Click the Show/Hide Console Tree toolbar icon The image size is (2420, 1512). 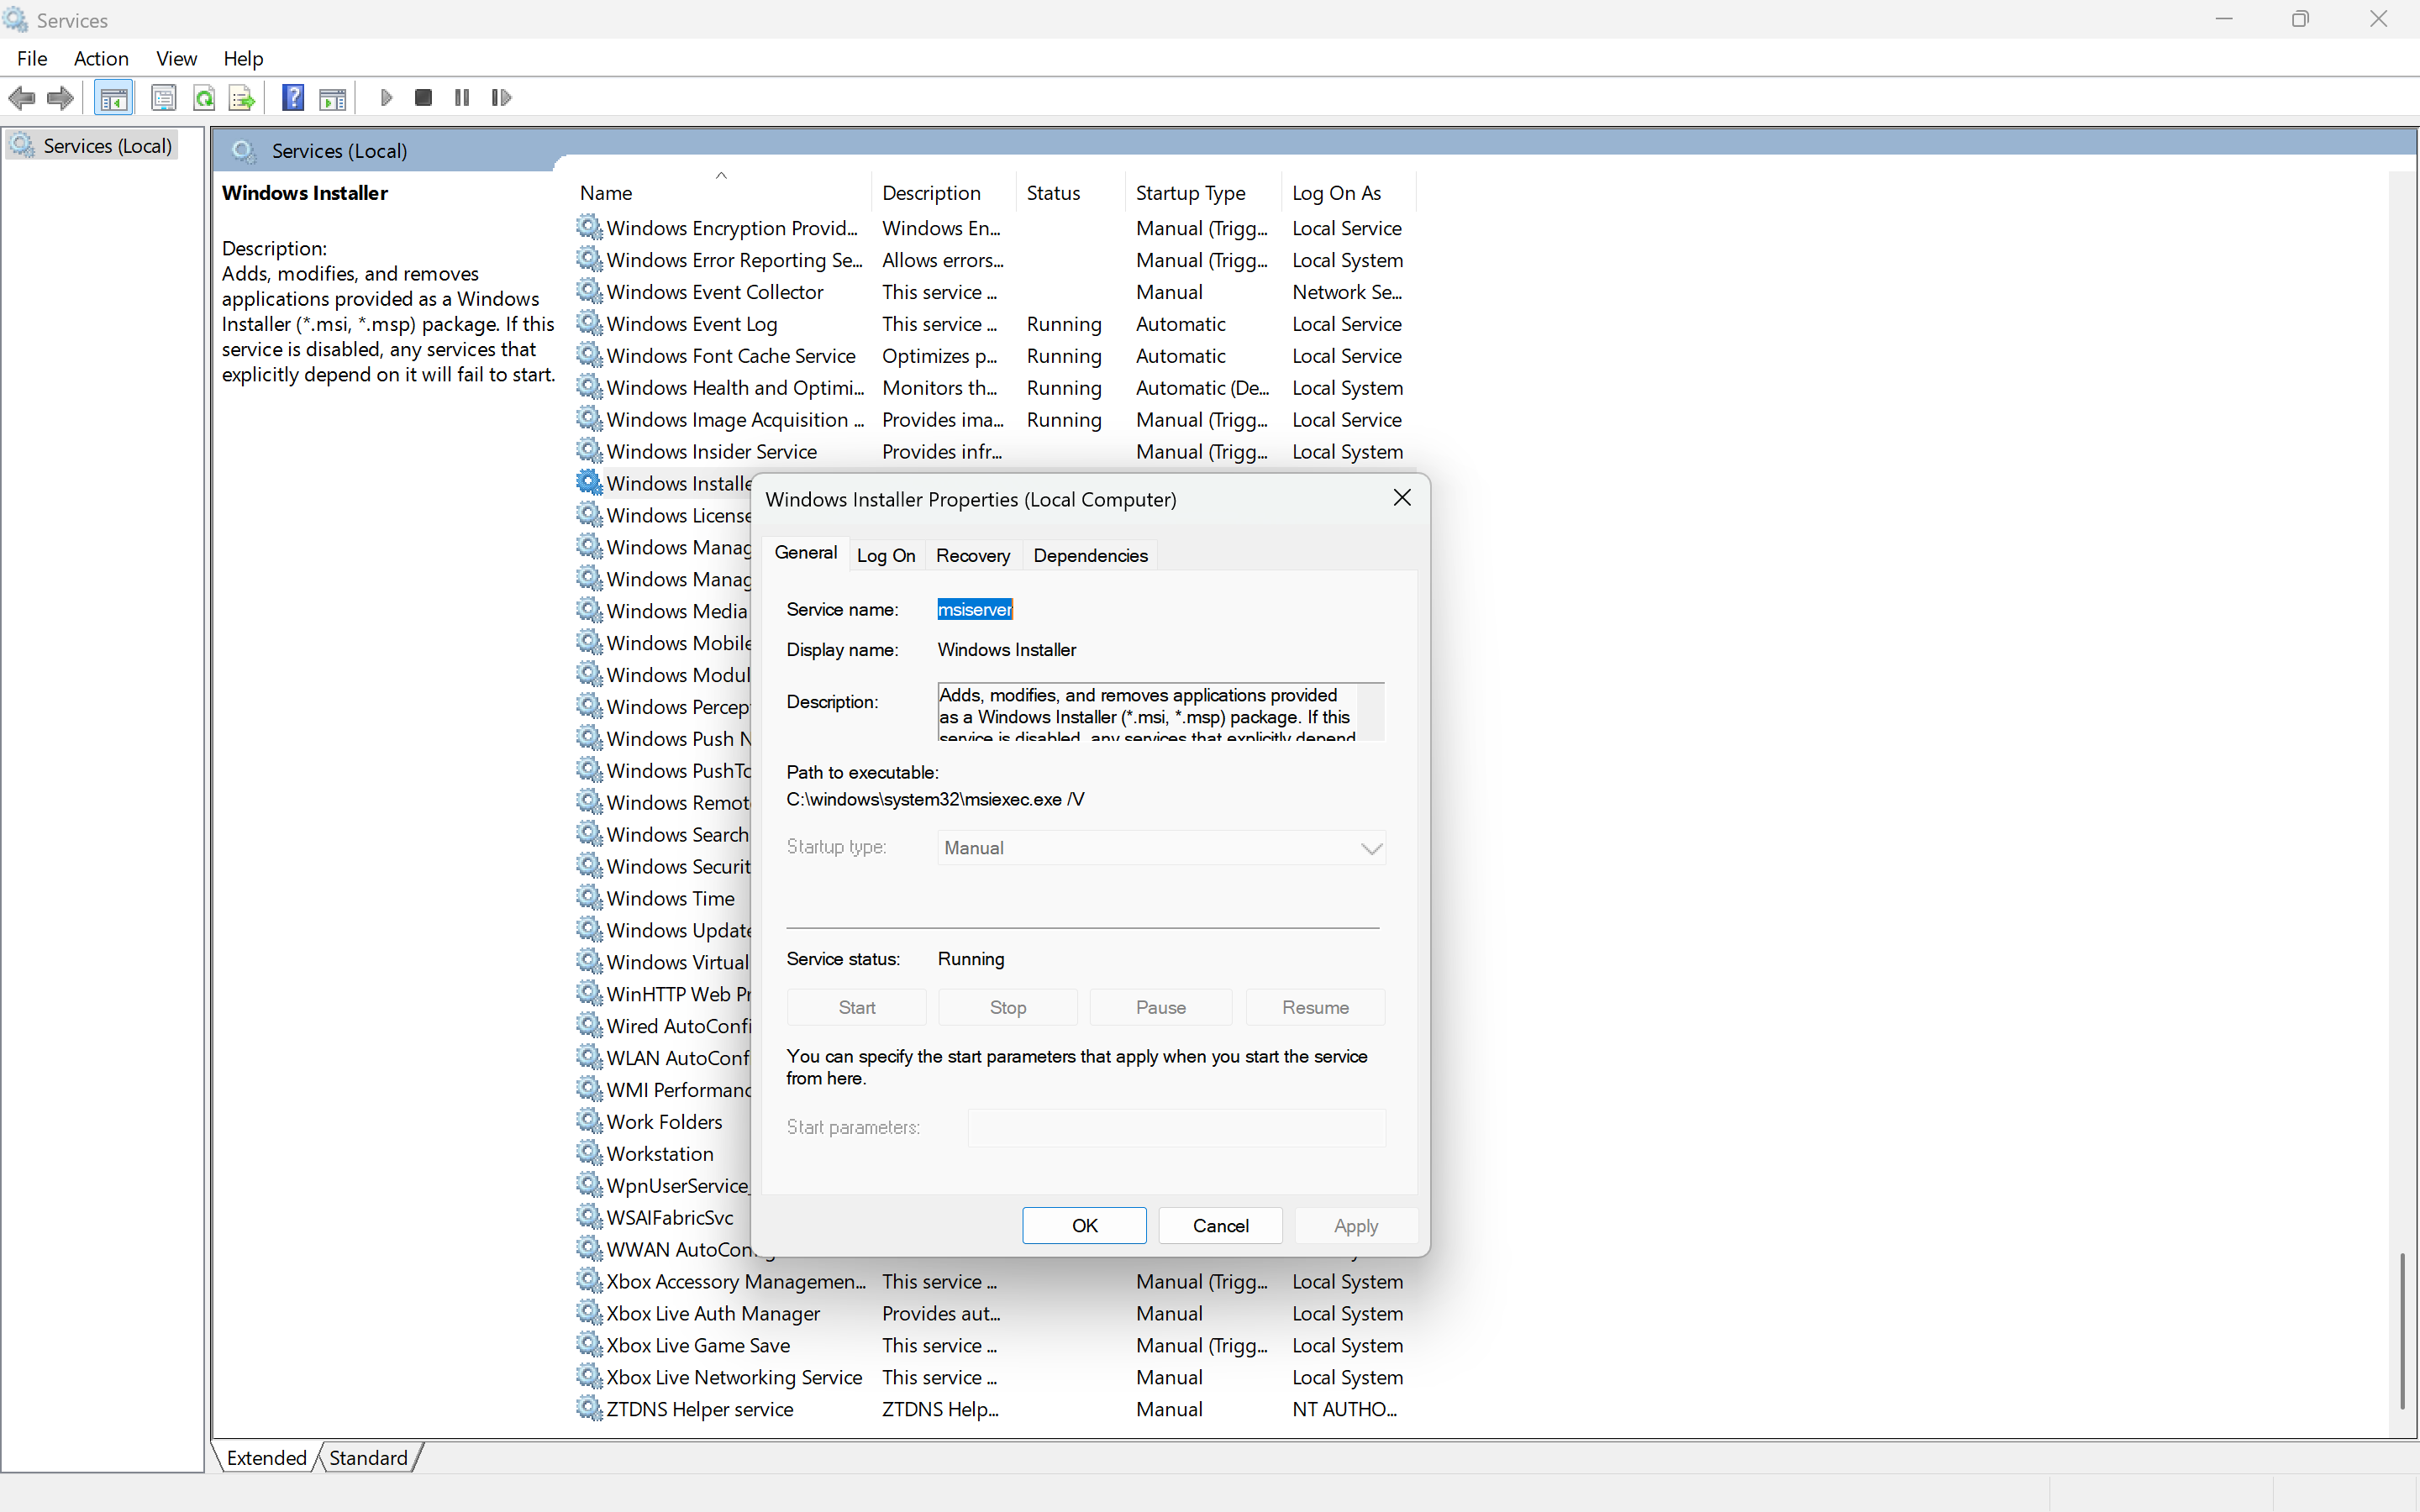(113, 98)
